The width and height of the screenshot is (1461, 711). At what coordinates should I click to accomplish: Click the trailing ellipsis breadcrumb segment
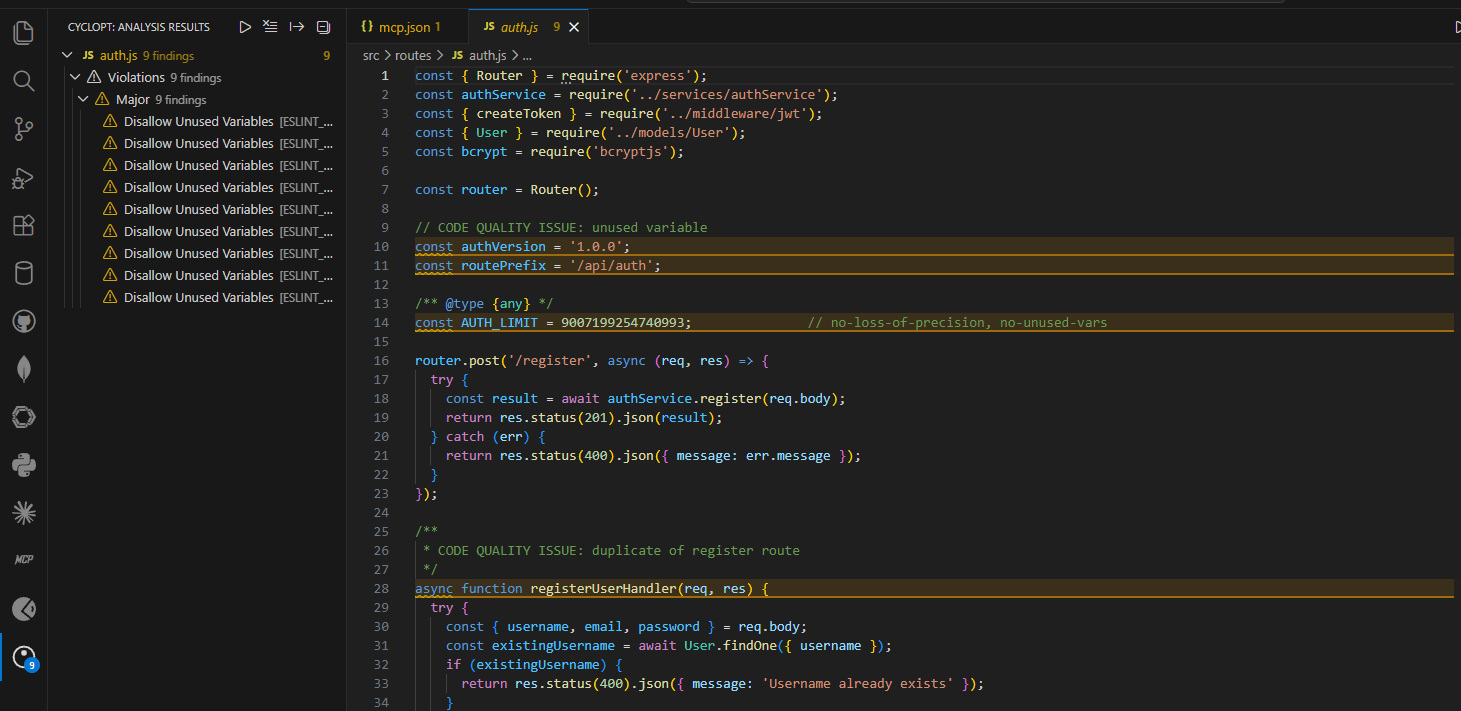point(527,56)
